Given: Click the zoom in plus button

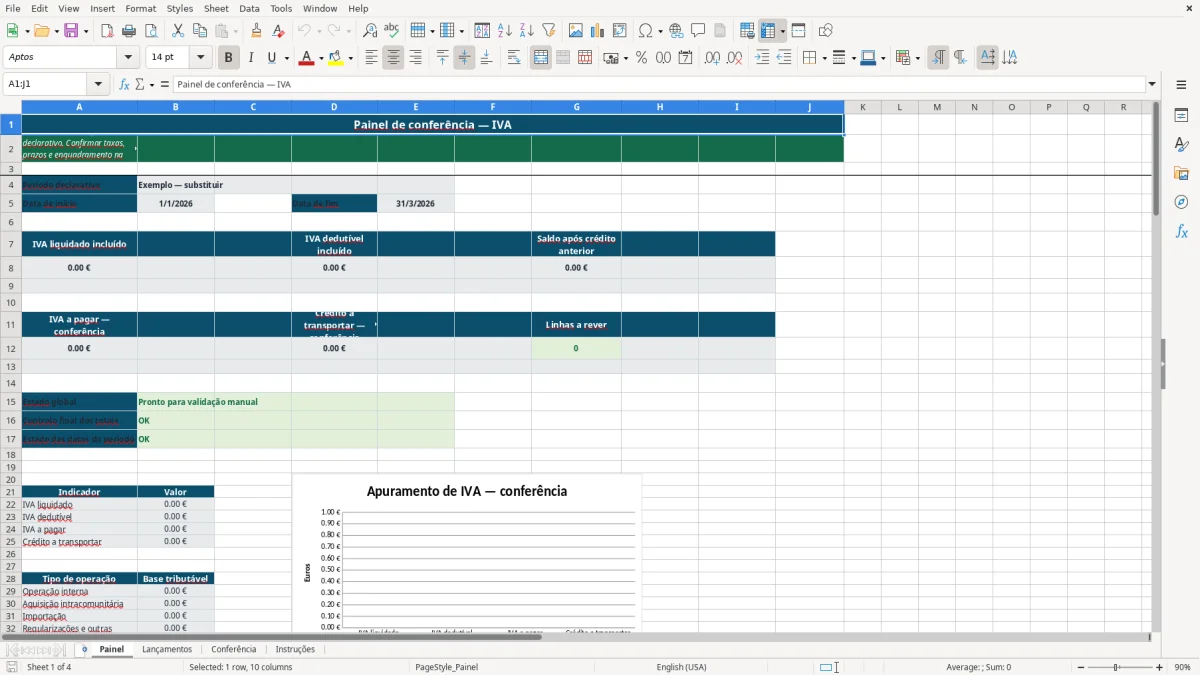Looking at the screenshot, I should click(x=1160, y=667).
